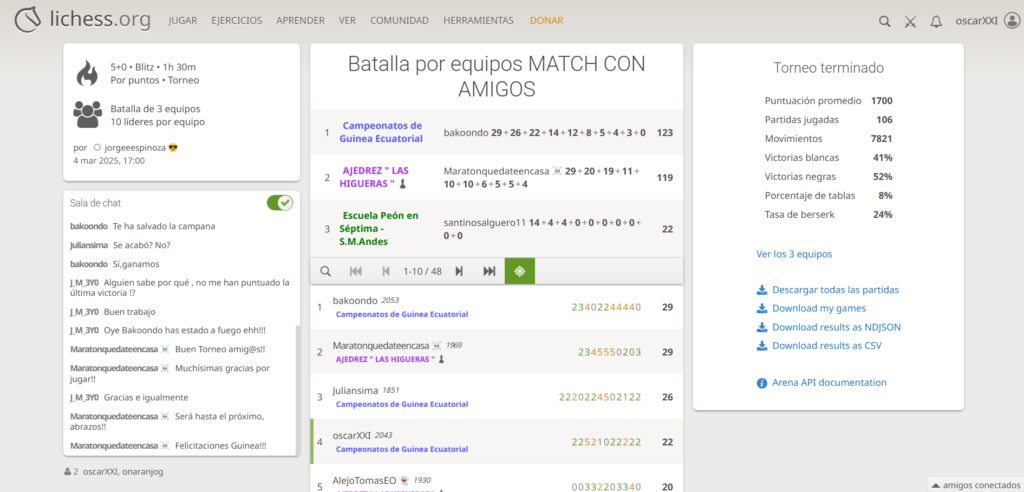Screen dimensions: 1024x492
Task: Expand amigos conectados panel
Action: (x=974, y=485)
